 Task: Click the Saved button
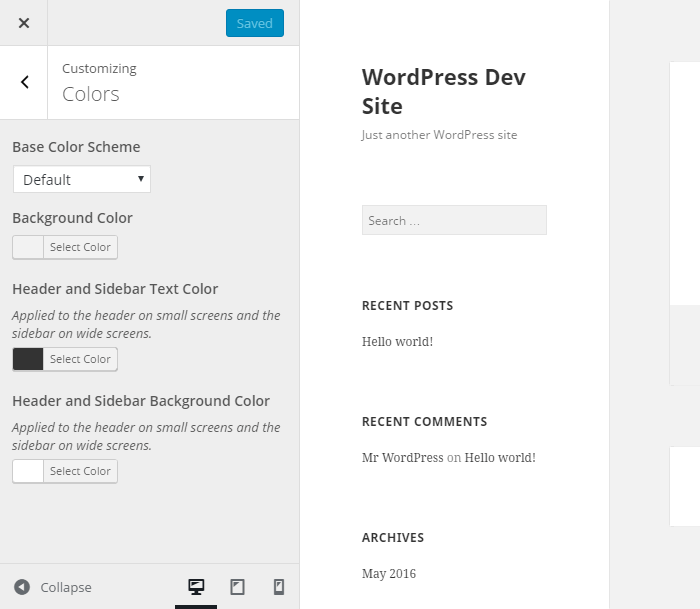pos(254,23)
